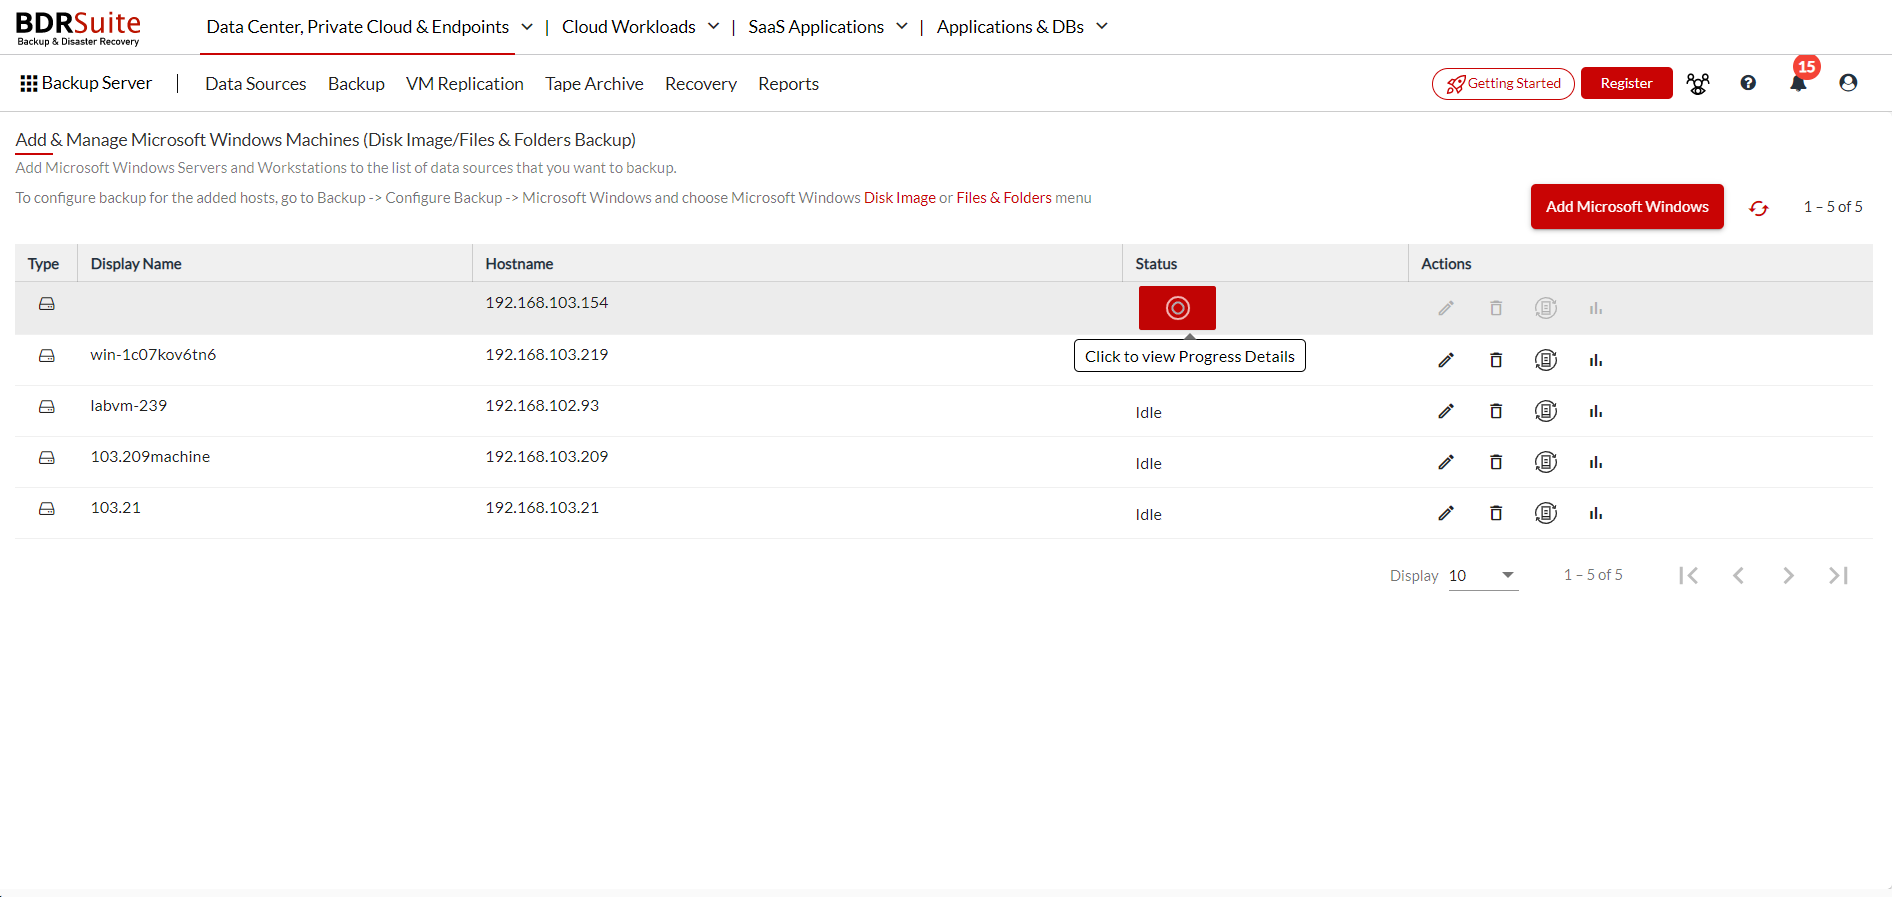Open the report icon for labvm-239
The image size is (1892, 897).
[x=1546, y=411]
